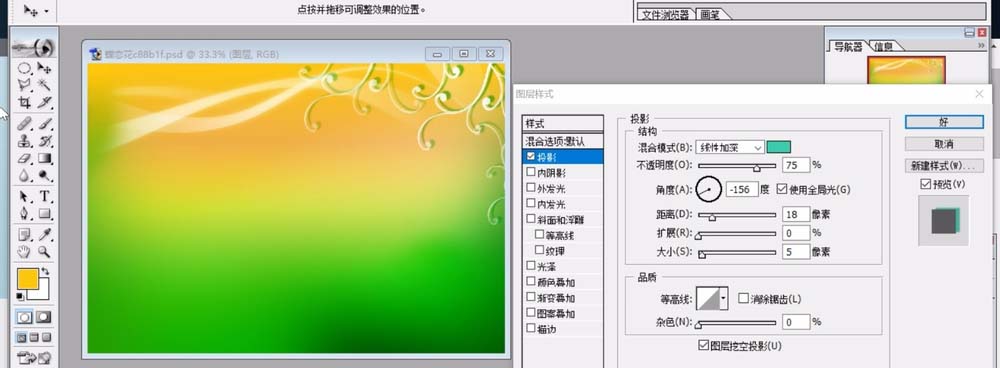This screenshot has width=1000, height=368.
Task: Click the 取消 cancel button
Action: tap(944, 144)
